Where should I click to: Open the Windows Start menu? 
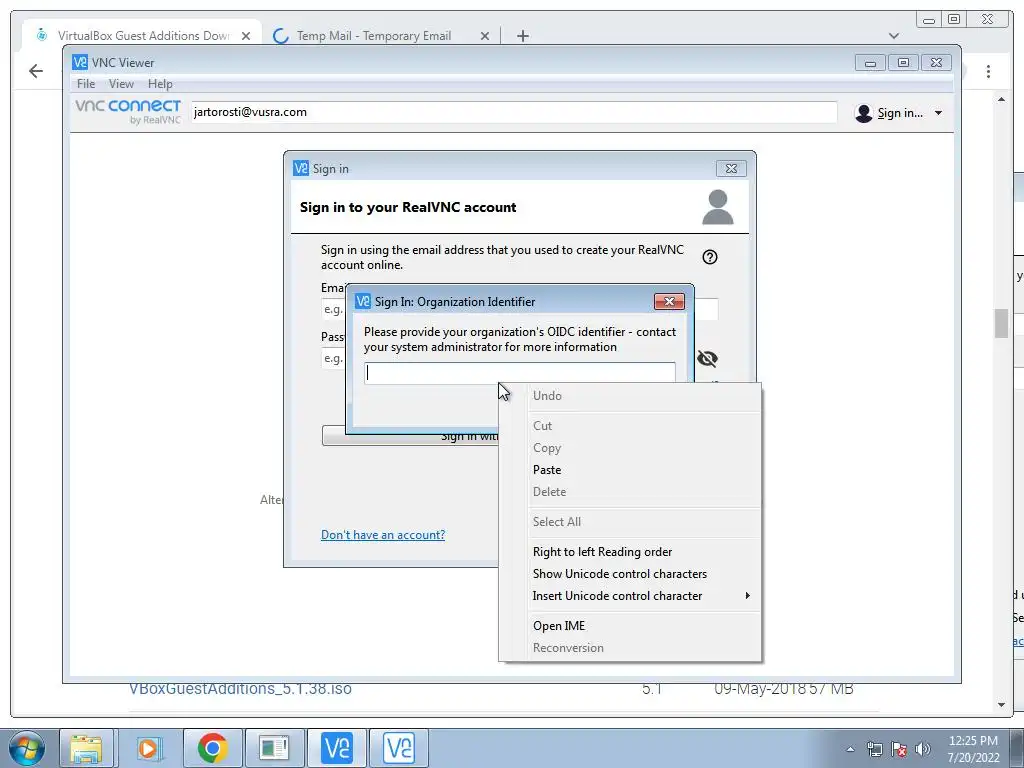click(26, 748)
